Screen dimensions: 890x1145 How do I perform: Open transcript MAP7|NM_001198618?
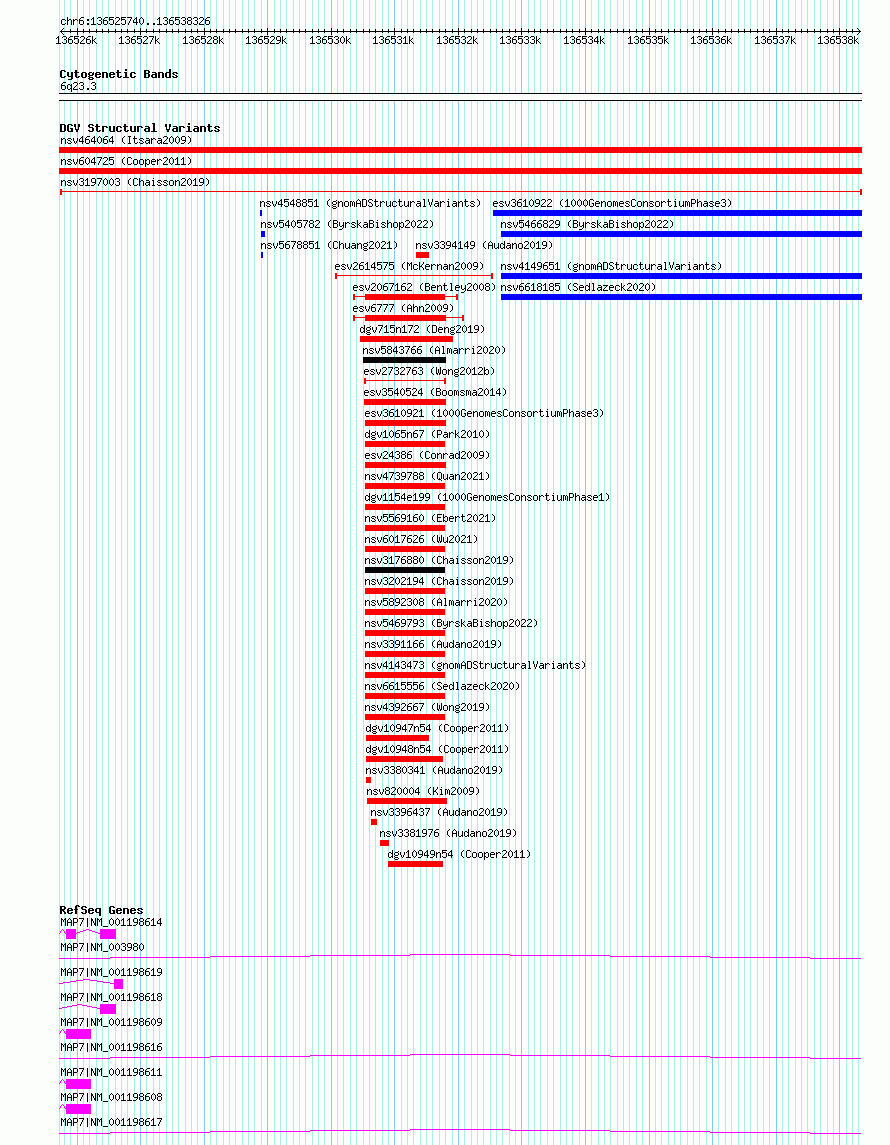[x=111, y=997]
